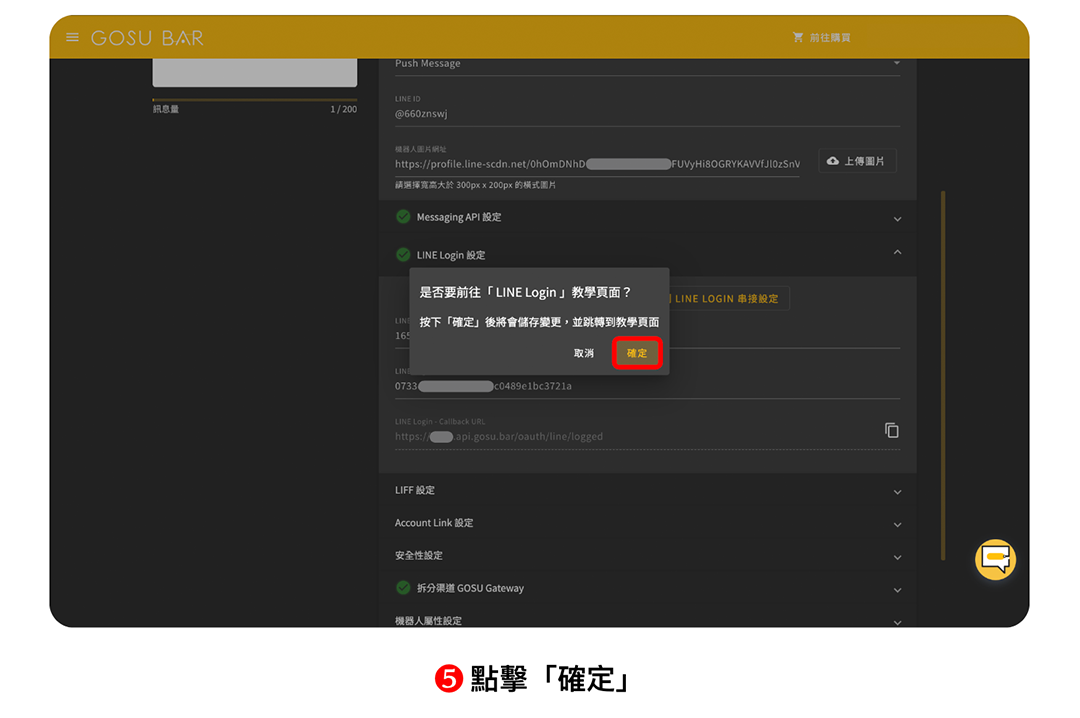Click the 訊息量 progress bar

click(255, 100)
